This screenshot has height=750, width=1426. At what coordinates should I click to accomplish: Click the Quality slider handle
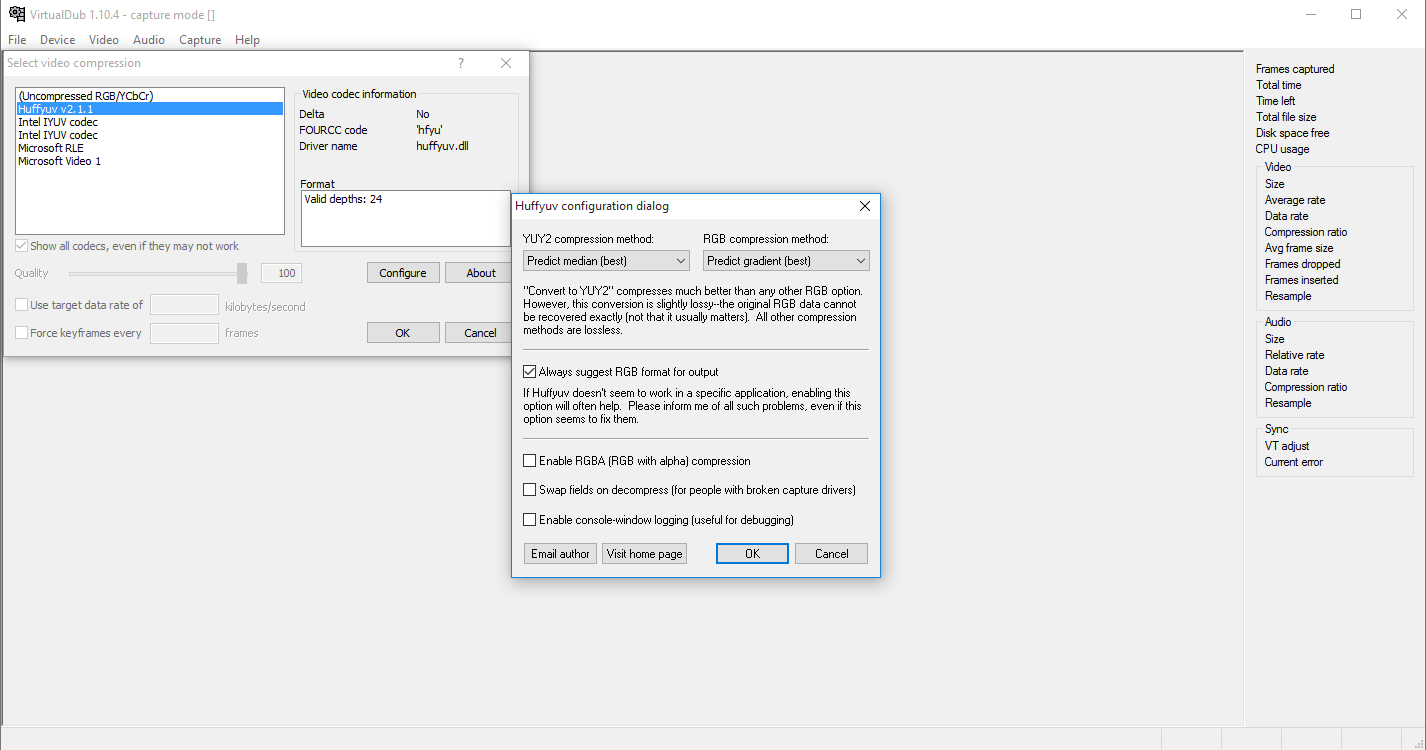coord(242,273)
